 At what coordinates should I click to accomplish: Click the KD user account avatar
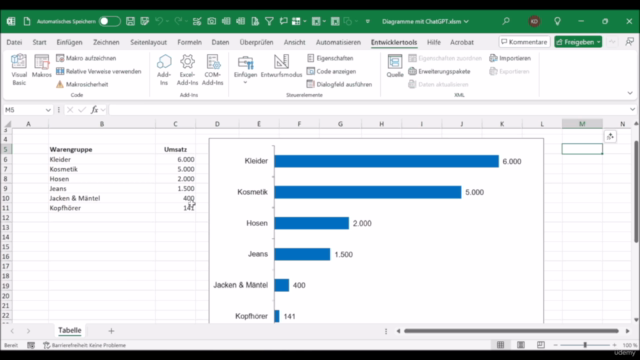click(534, 22)
